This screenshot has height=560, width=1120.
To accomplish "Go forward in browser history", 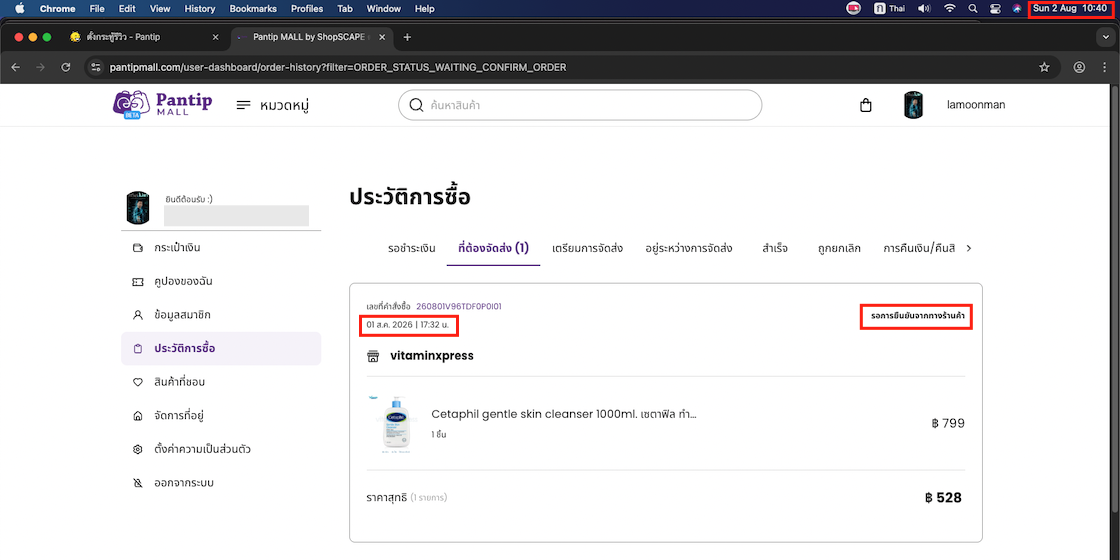I will coord(41,67).
